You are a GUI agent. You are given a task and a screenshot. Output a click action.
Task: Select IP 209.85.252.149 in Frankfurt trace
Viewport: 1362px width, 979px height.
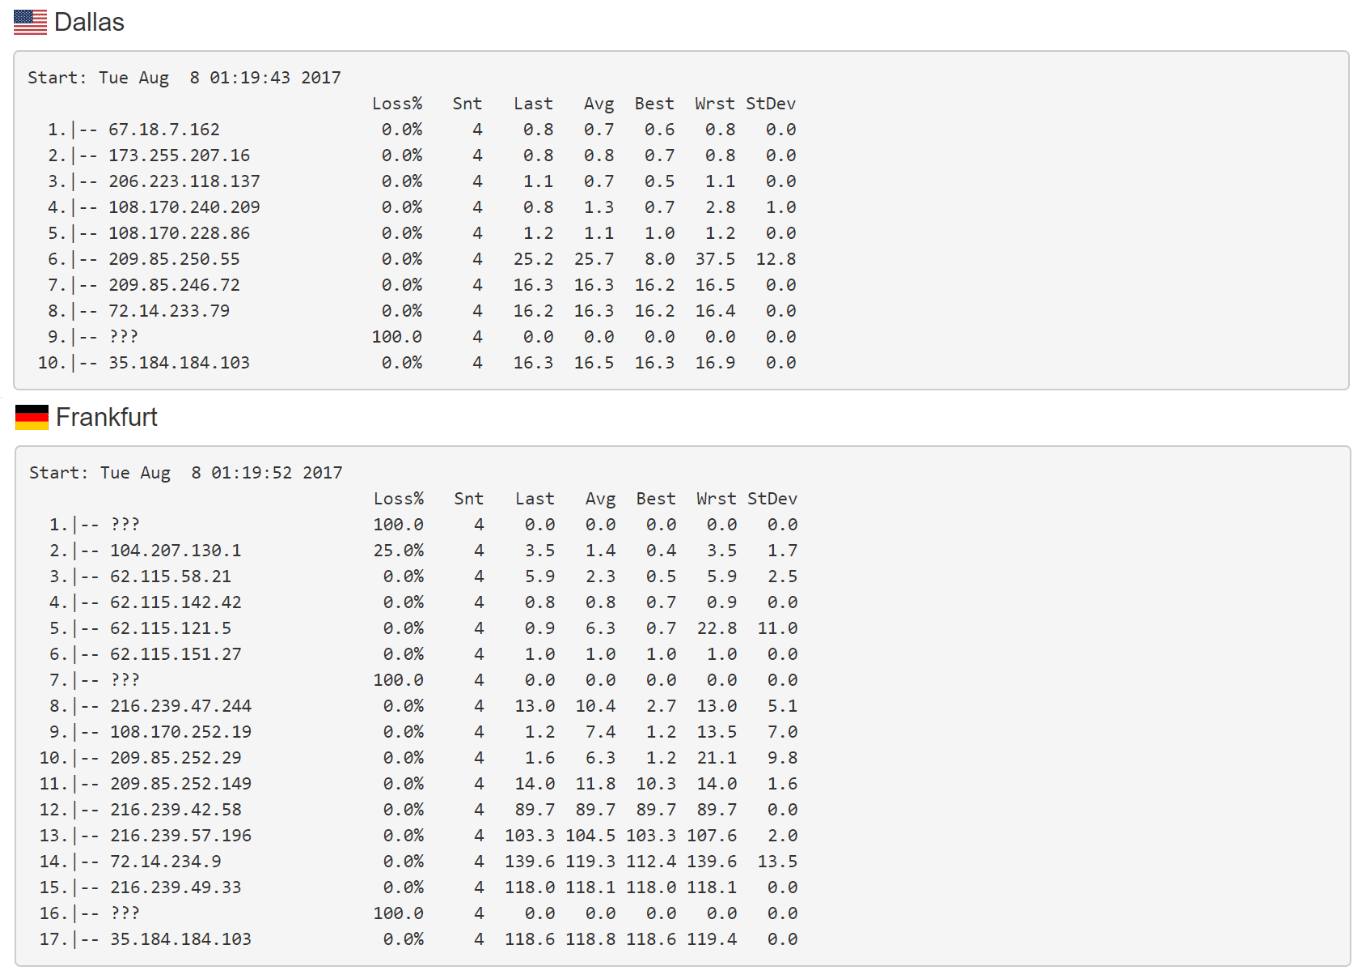pos(181,785)
